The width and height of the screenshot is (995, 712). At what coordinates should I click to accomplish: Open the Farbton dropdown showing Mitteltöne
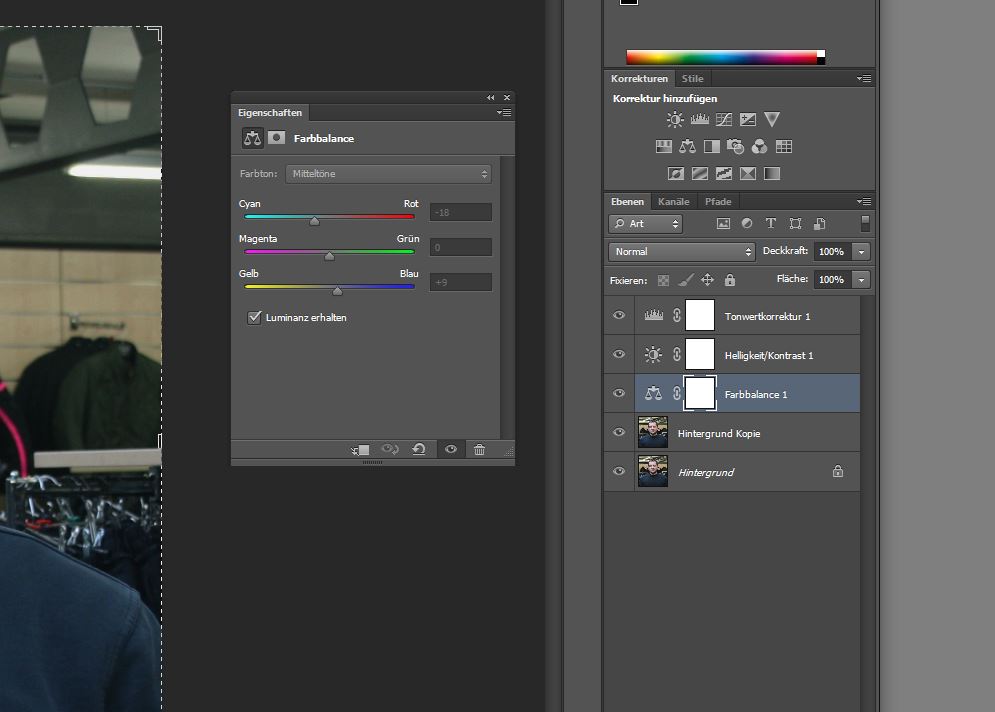click(x=388, y=174)
